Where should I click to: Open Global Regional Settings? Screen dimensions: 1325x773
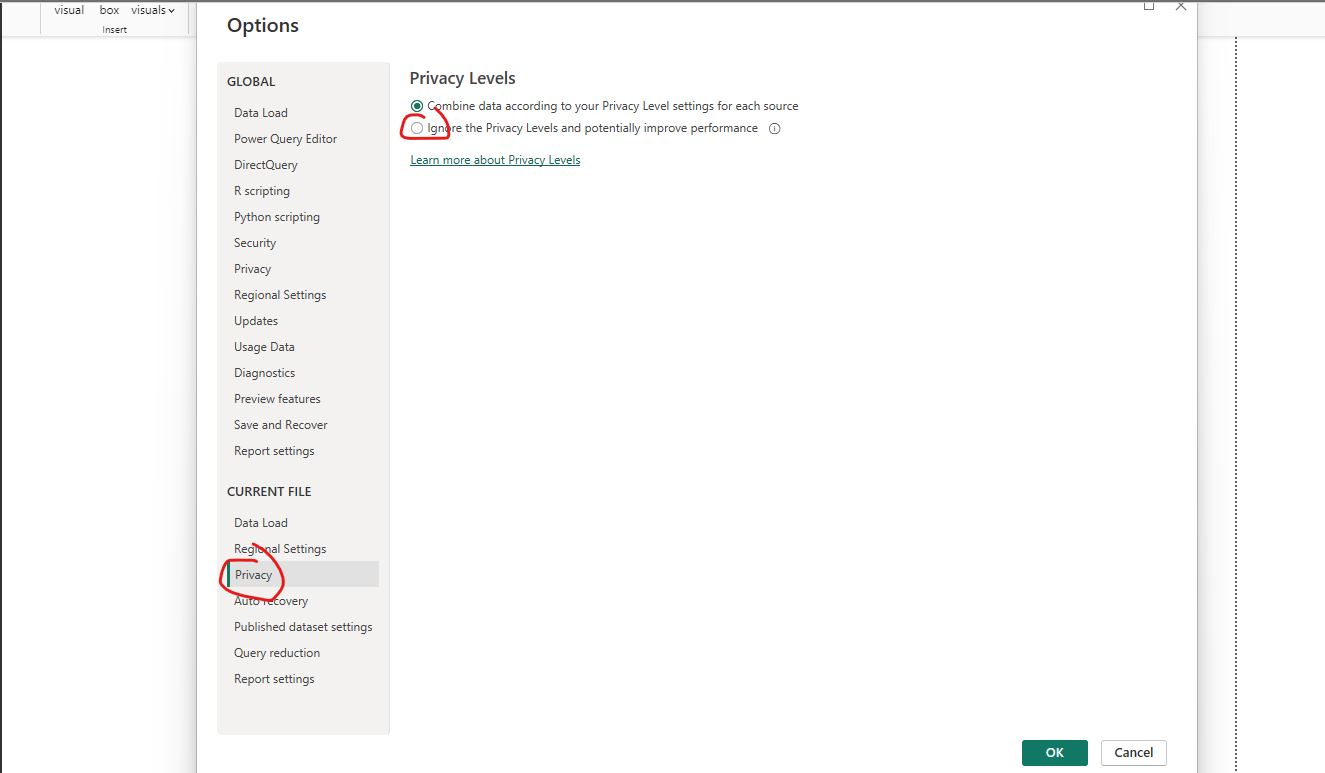280,295
